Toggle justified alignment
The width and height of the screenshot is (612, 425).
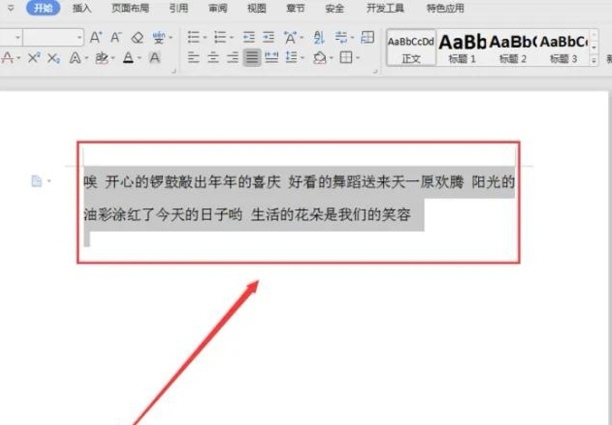coord(252,58)
